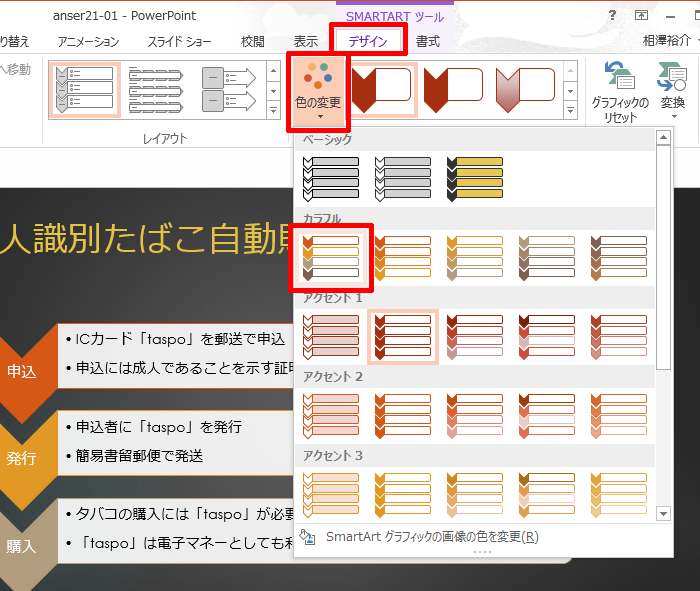Open the 色の変更 color change dropdown
Viewport: 700px width, 591px height.
[318, 92]
